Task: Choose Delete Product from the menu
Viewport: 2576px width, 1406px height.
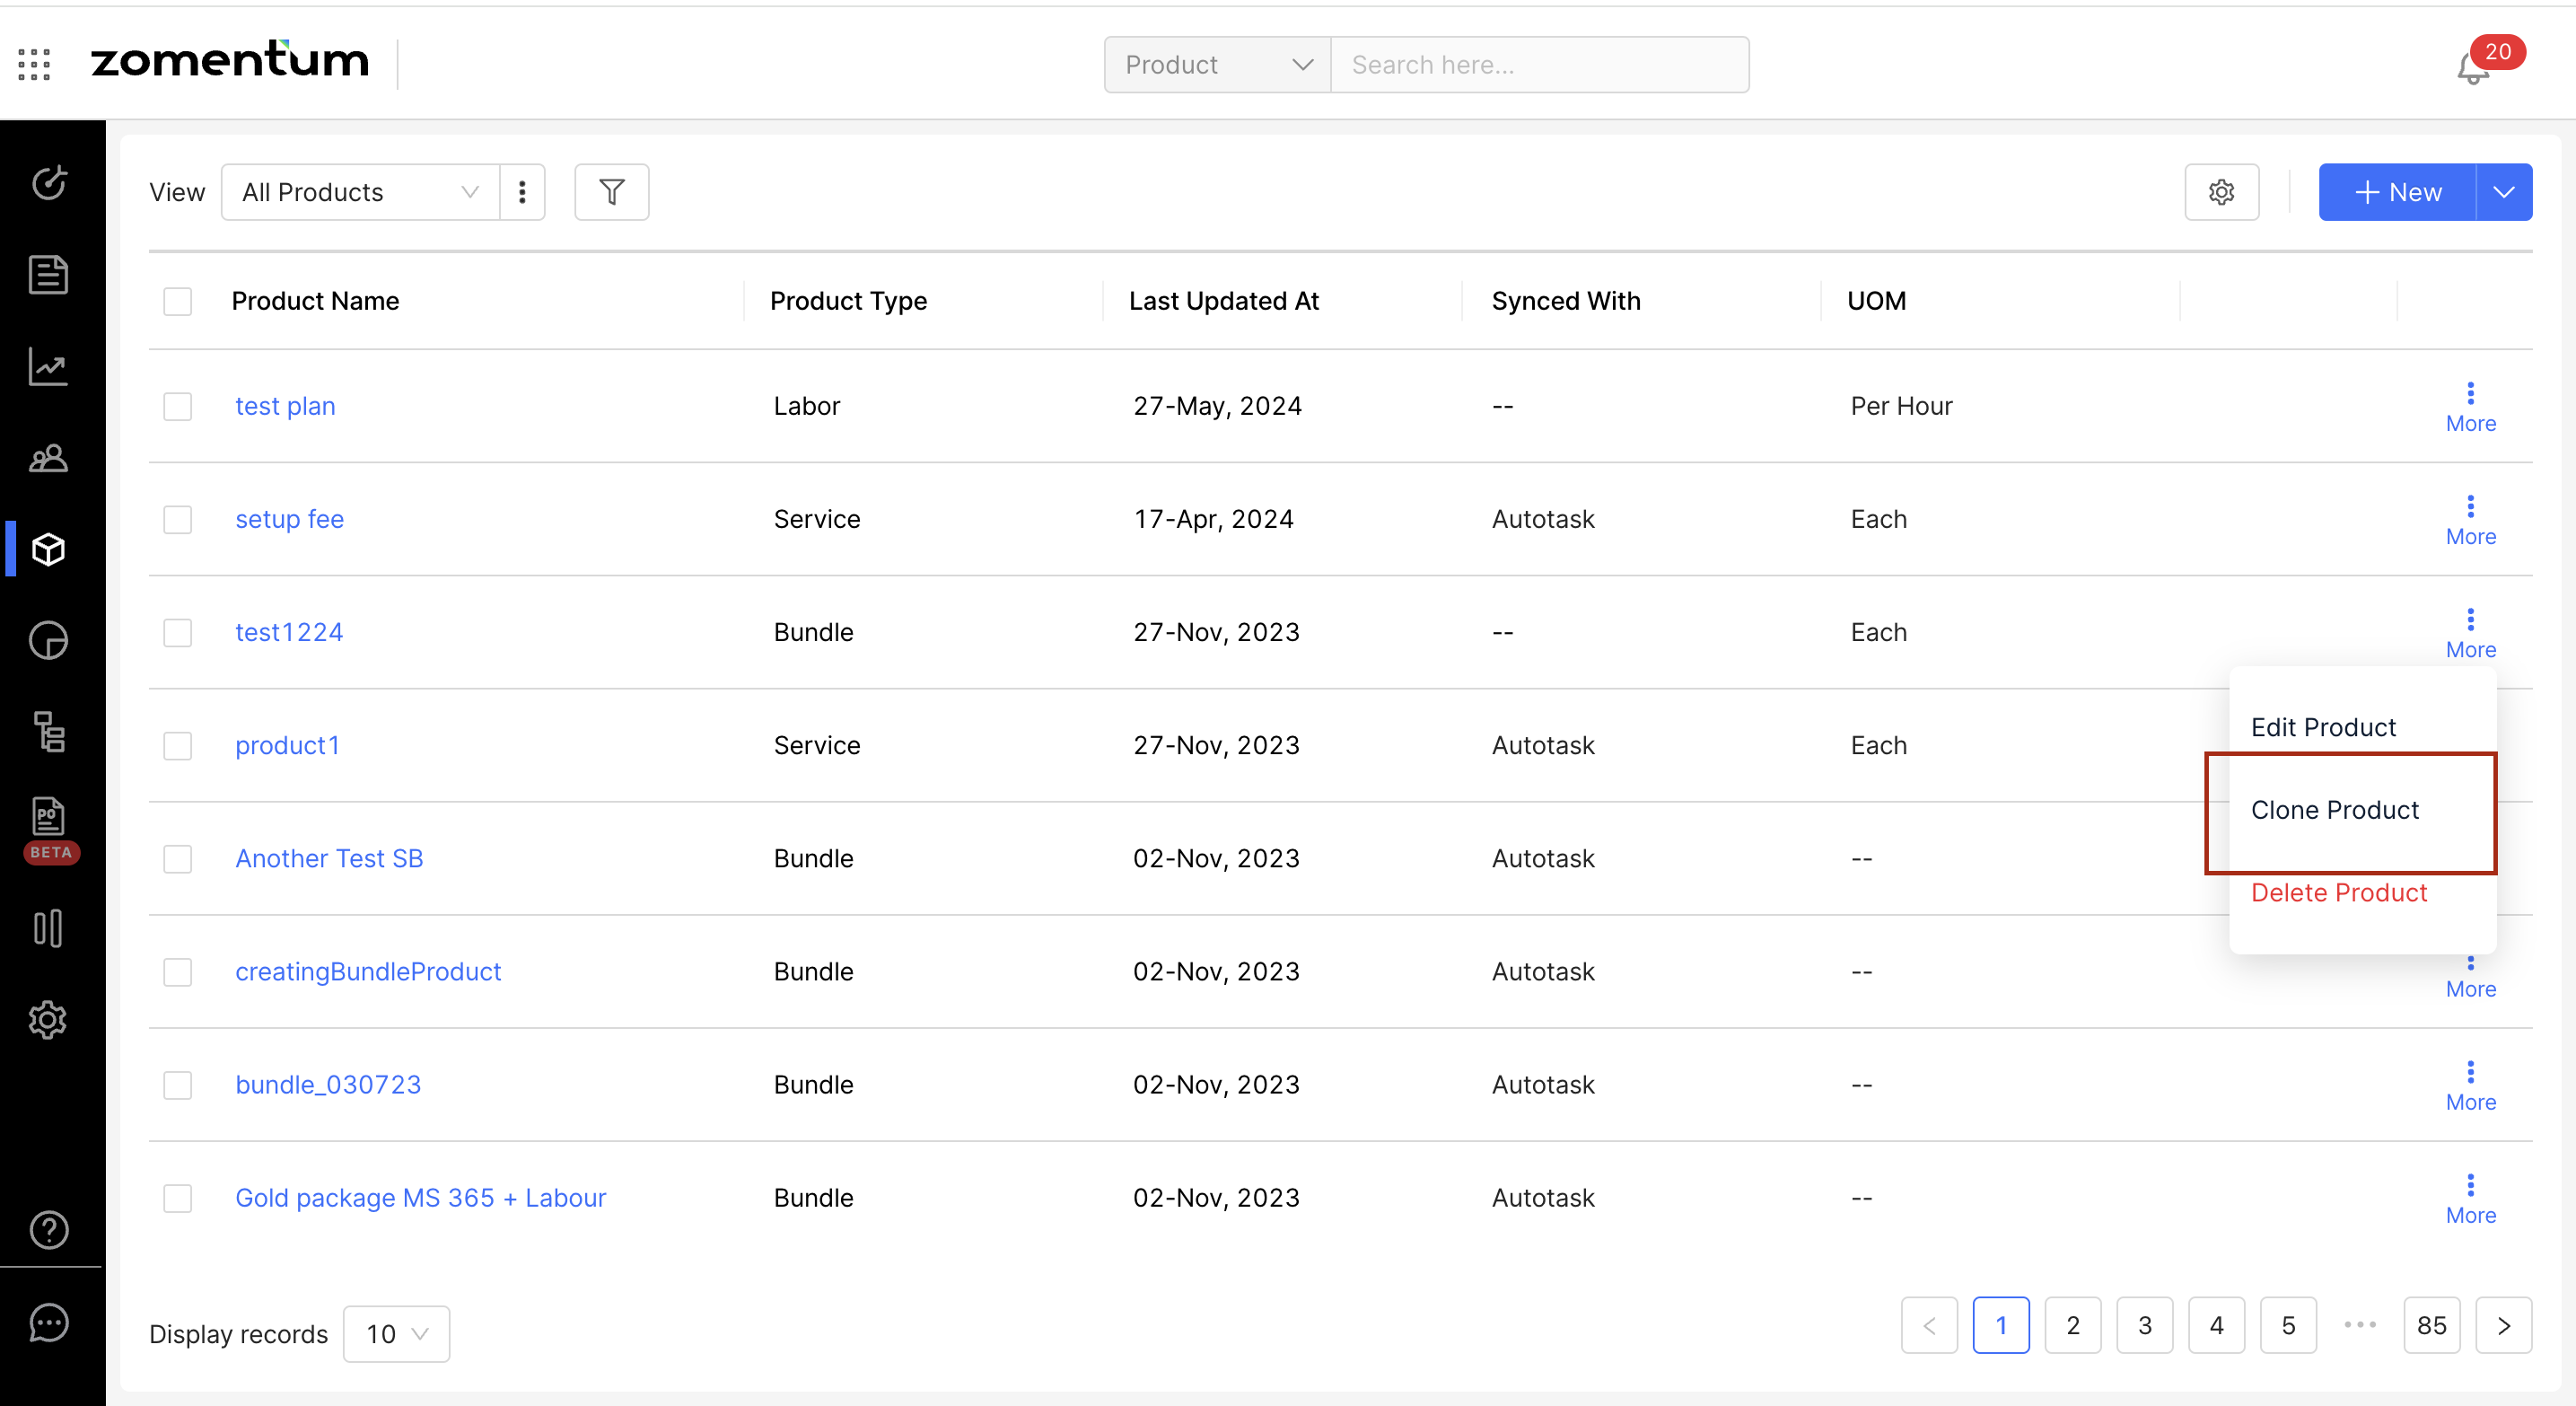Action: click(x=2338, y=893)
